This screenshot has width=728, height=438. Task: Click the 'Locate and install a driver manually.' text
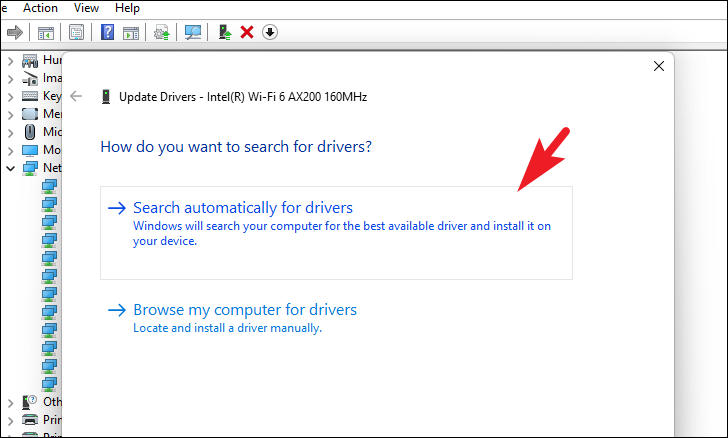tap(228, 328)
